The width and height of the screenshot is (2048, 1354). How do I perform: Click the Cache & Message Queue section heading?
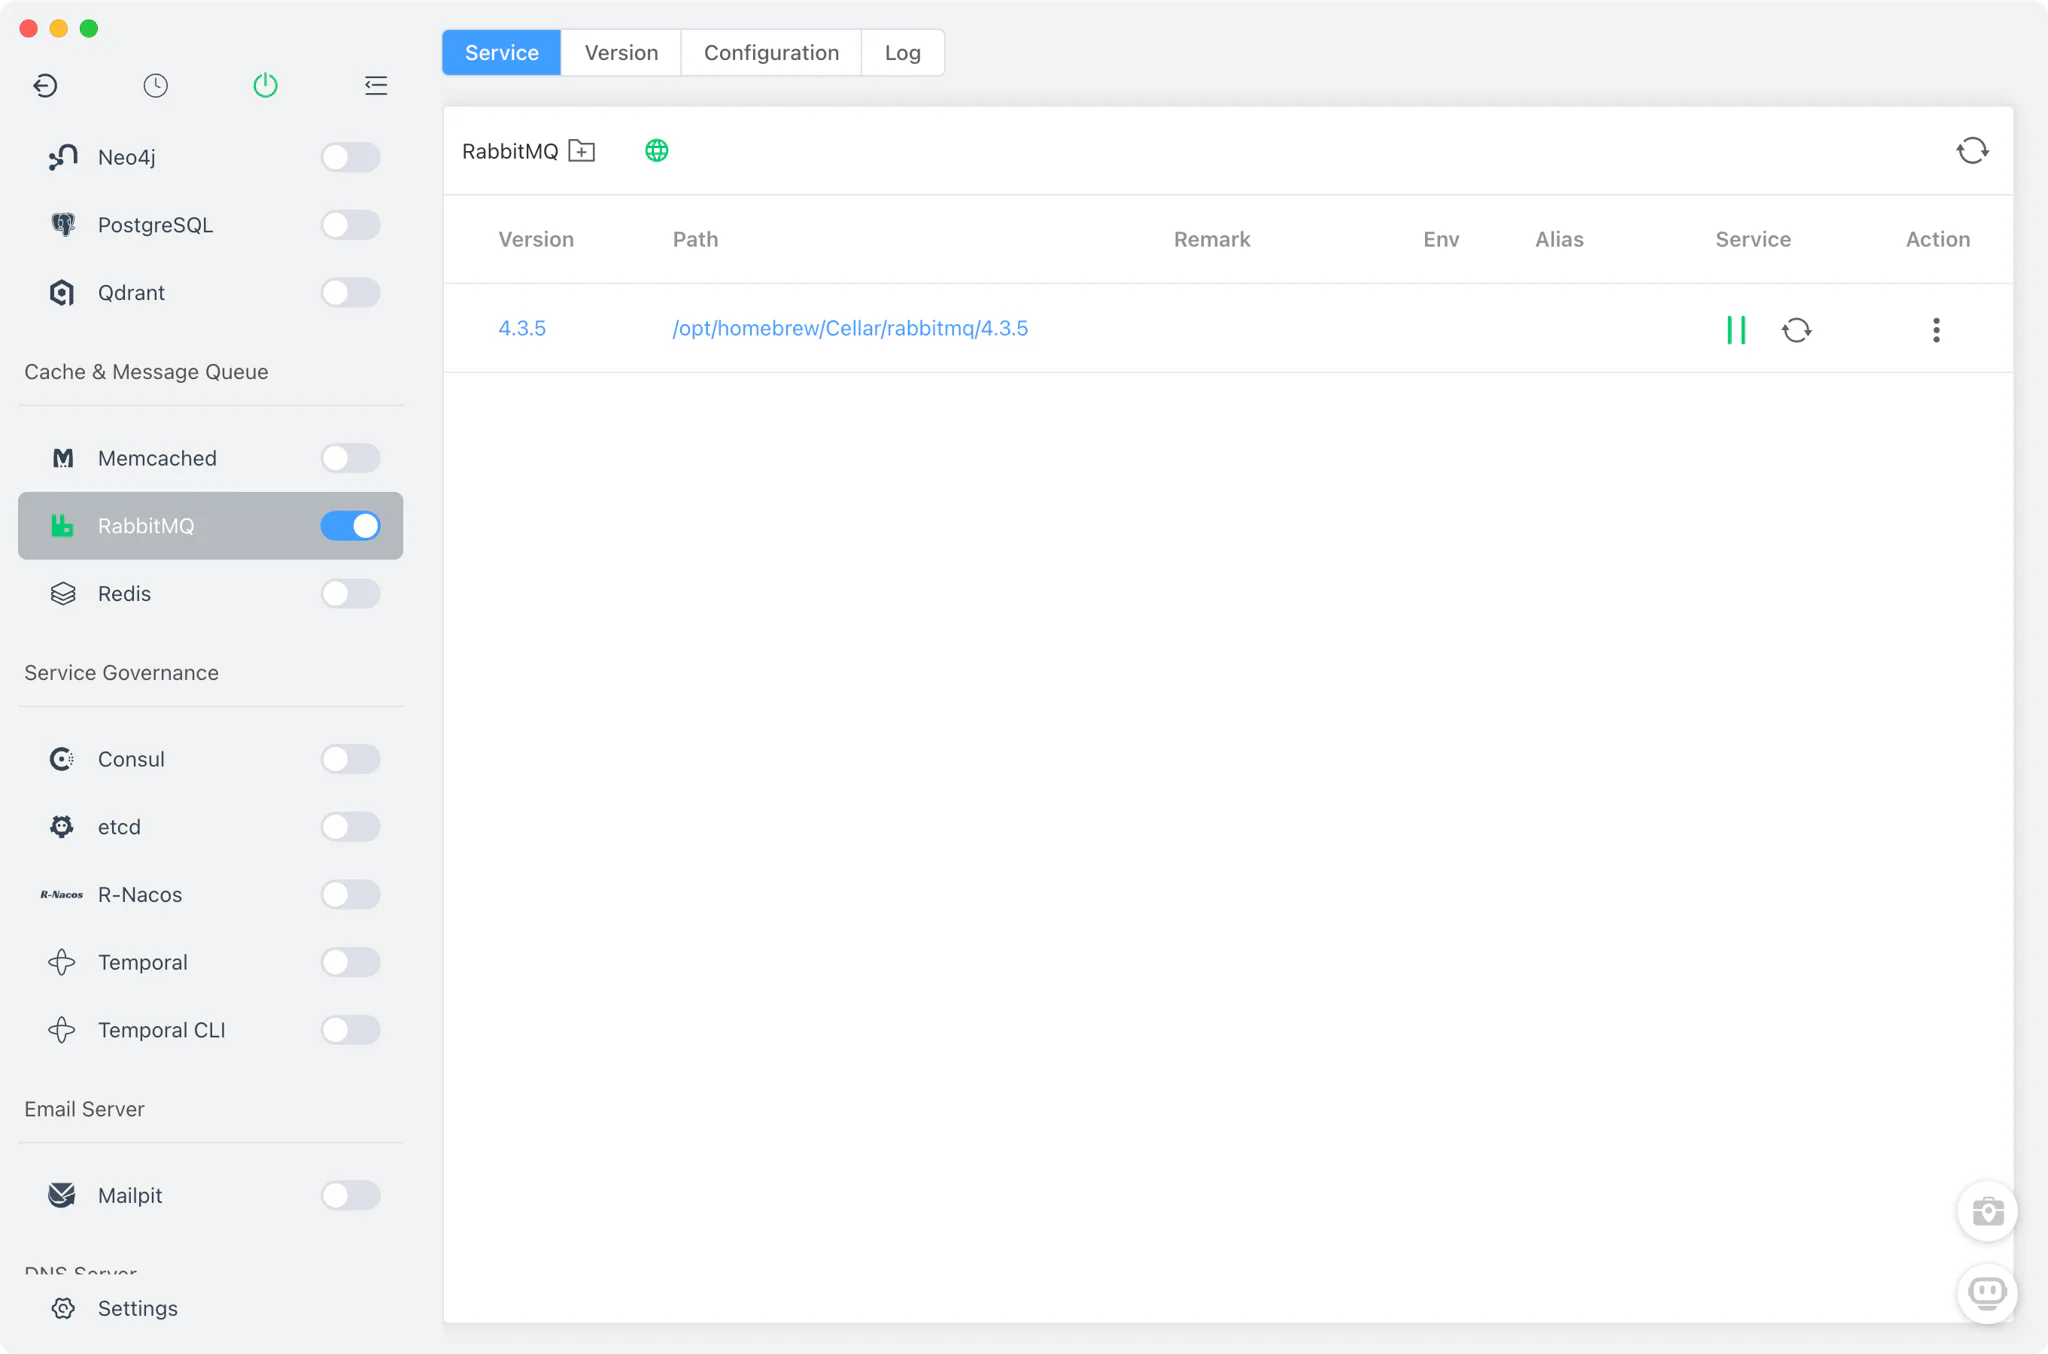pos(146,372)
